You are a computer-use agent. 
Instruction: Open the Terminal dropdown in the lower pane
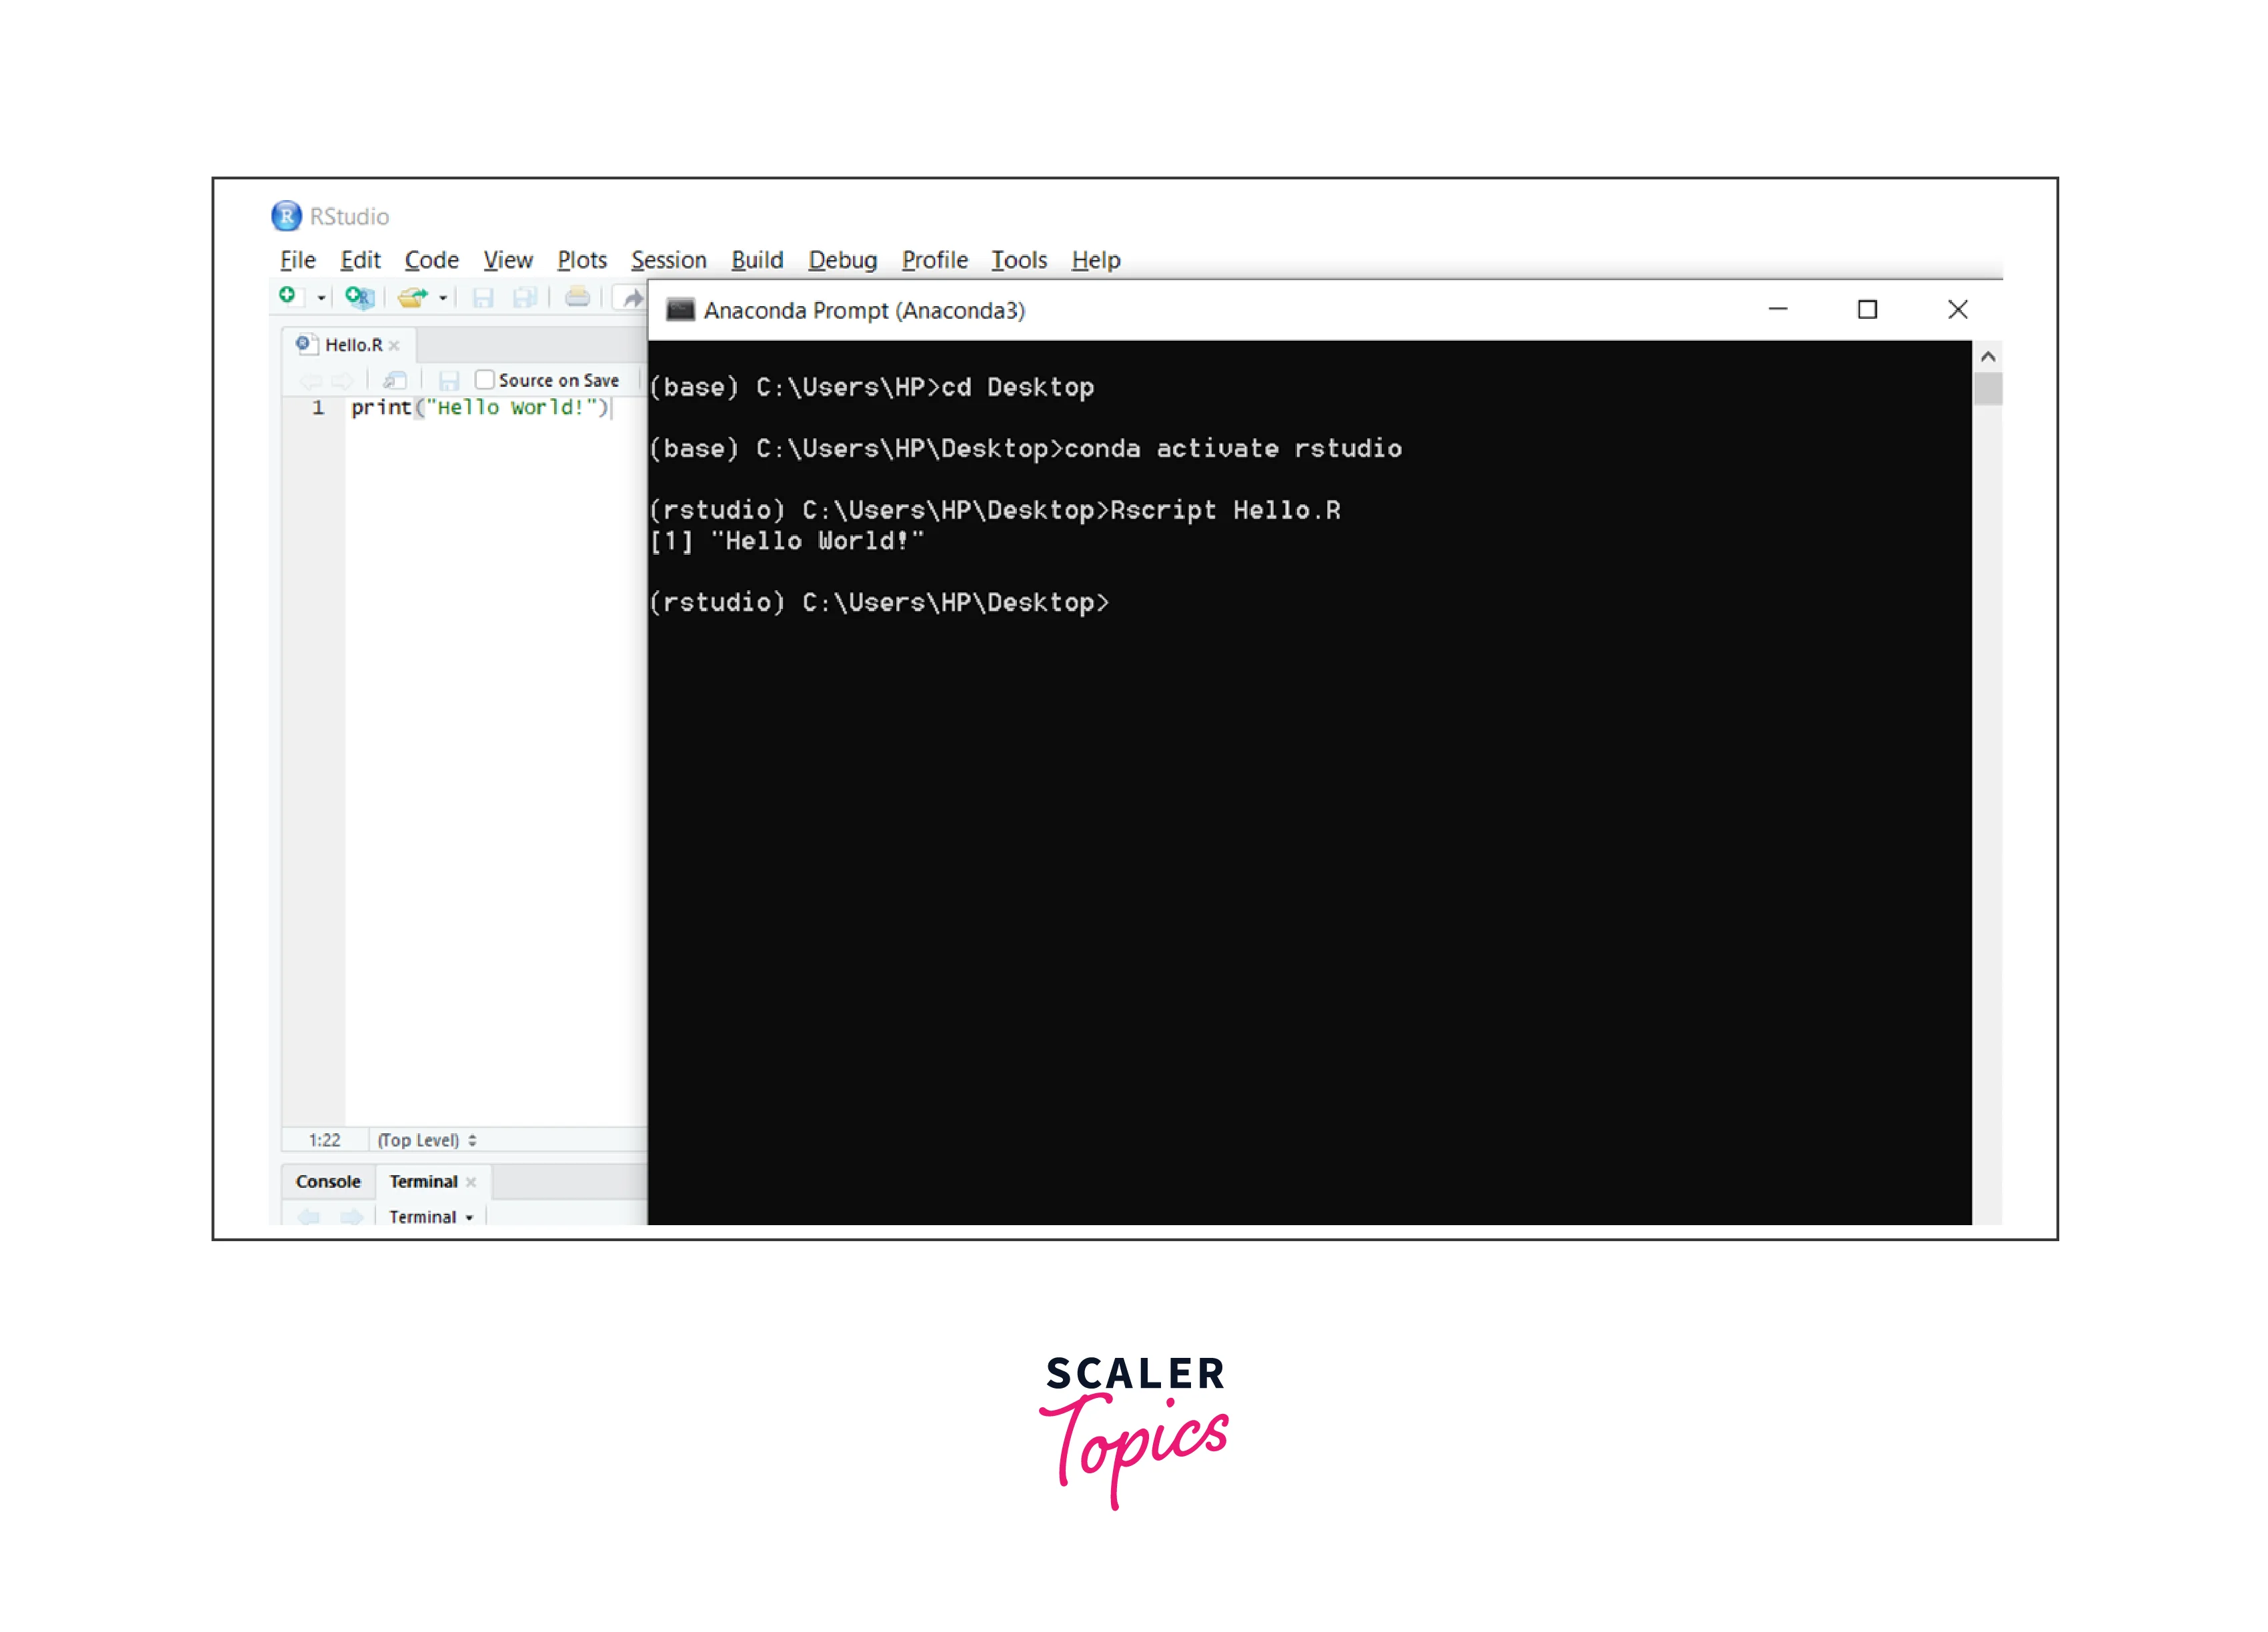(431, 1217)
